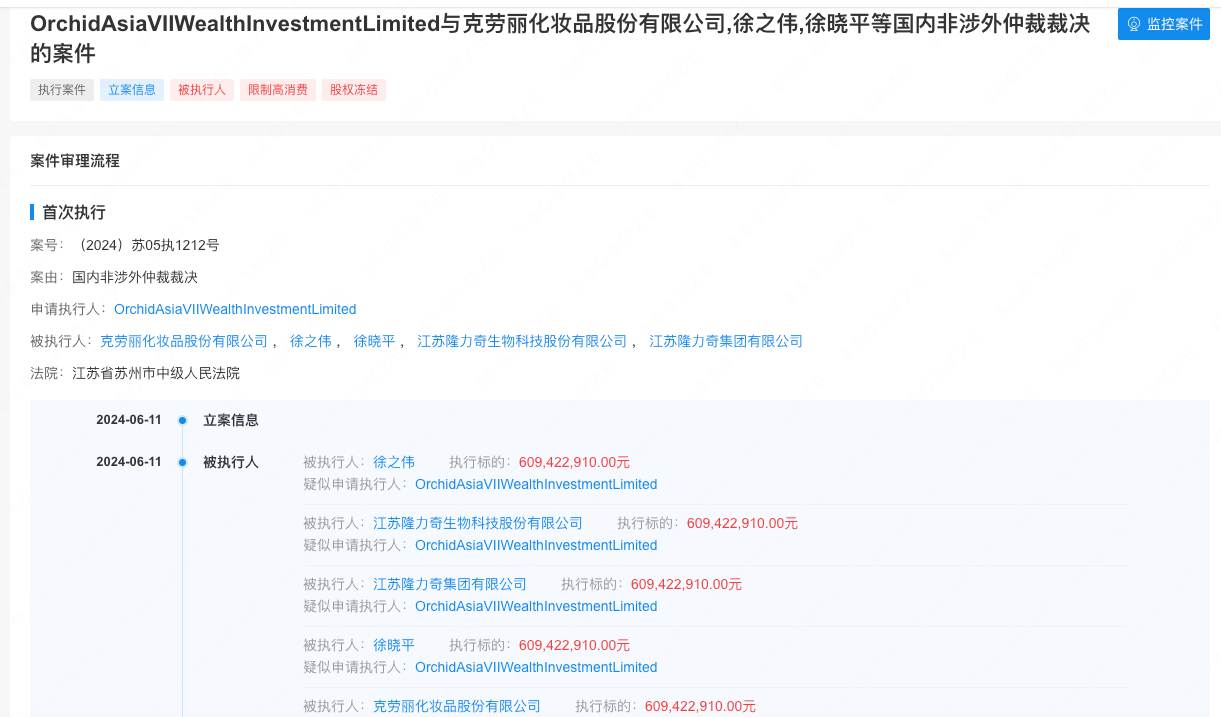Click the case number (2024)苏05执1212号
The image size is (1221, 717).
146,245
